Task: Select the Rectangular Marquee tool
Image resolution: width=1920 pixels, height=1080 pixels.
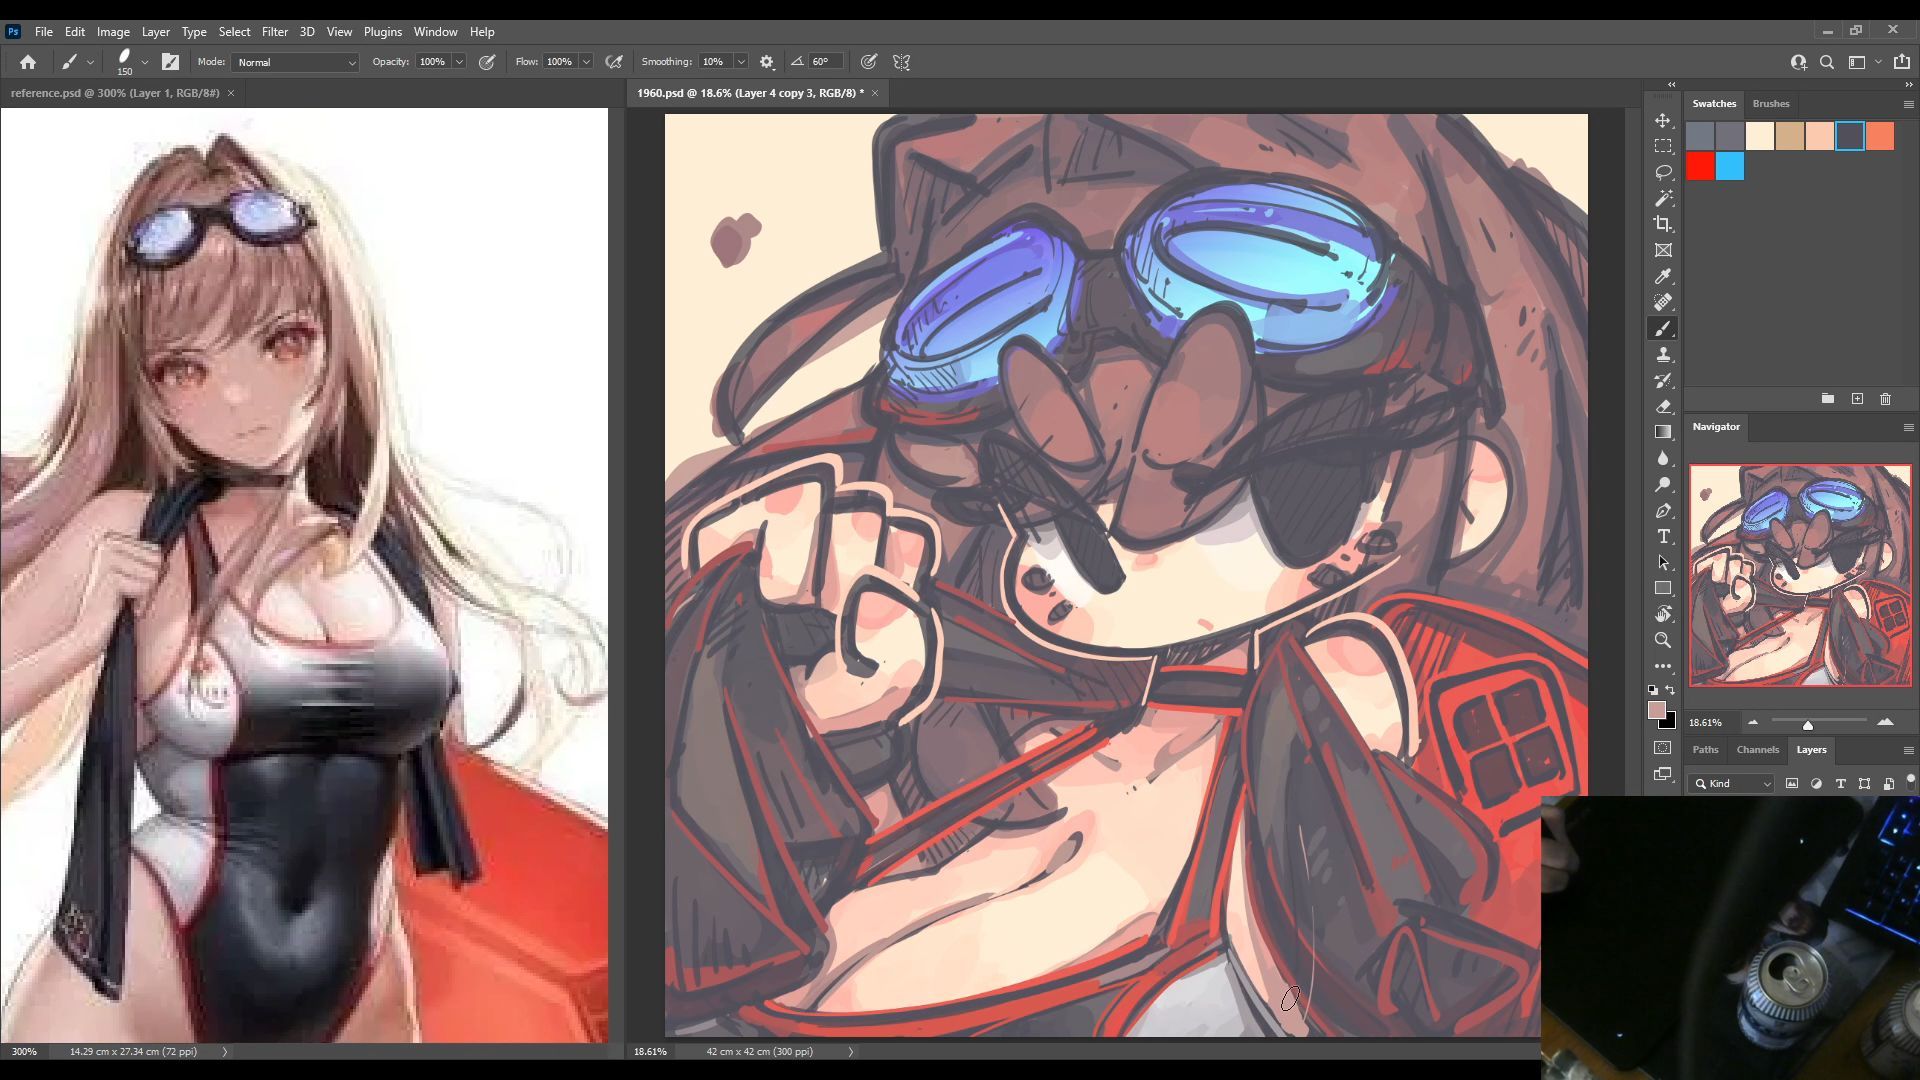Action: tap(1663, 146)
